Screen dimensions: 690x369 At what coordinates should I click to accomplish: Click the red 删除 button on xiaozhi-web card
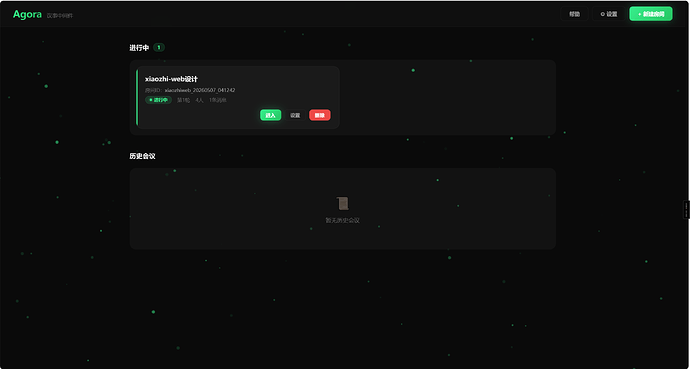(320, 115)
